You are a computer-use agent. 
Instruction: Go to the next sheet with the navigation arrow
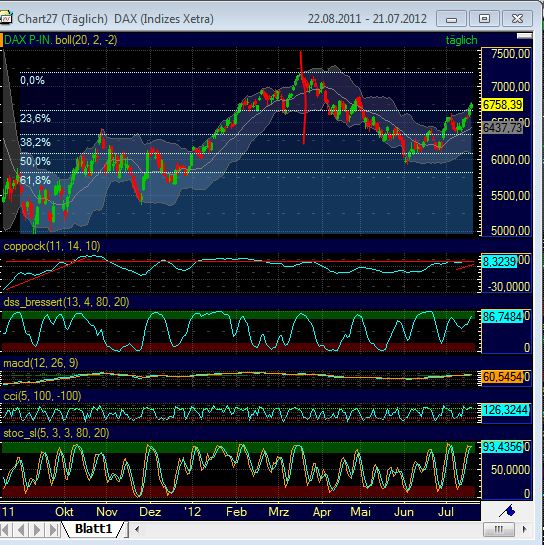pos(37,530)
